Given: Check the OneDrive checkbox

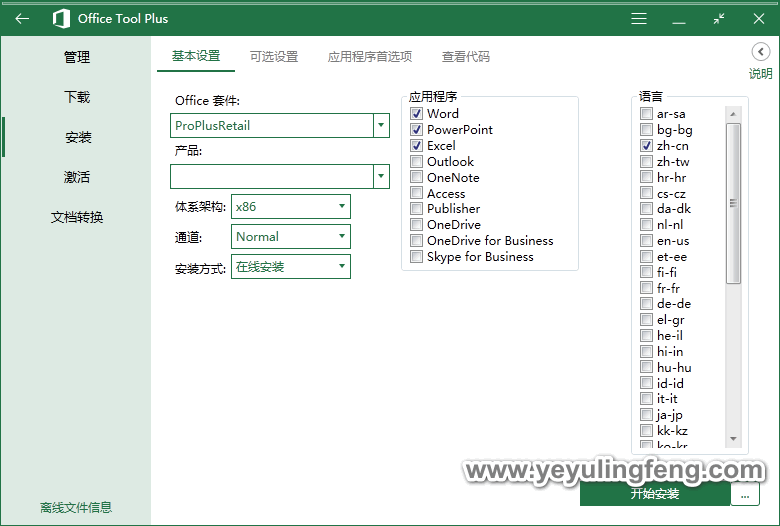Looking at the screenshot, I should 416,224.
